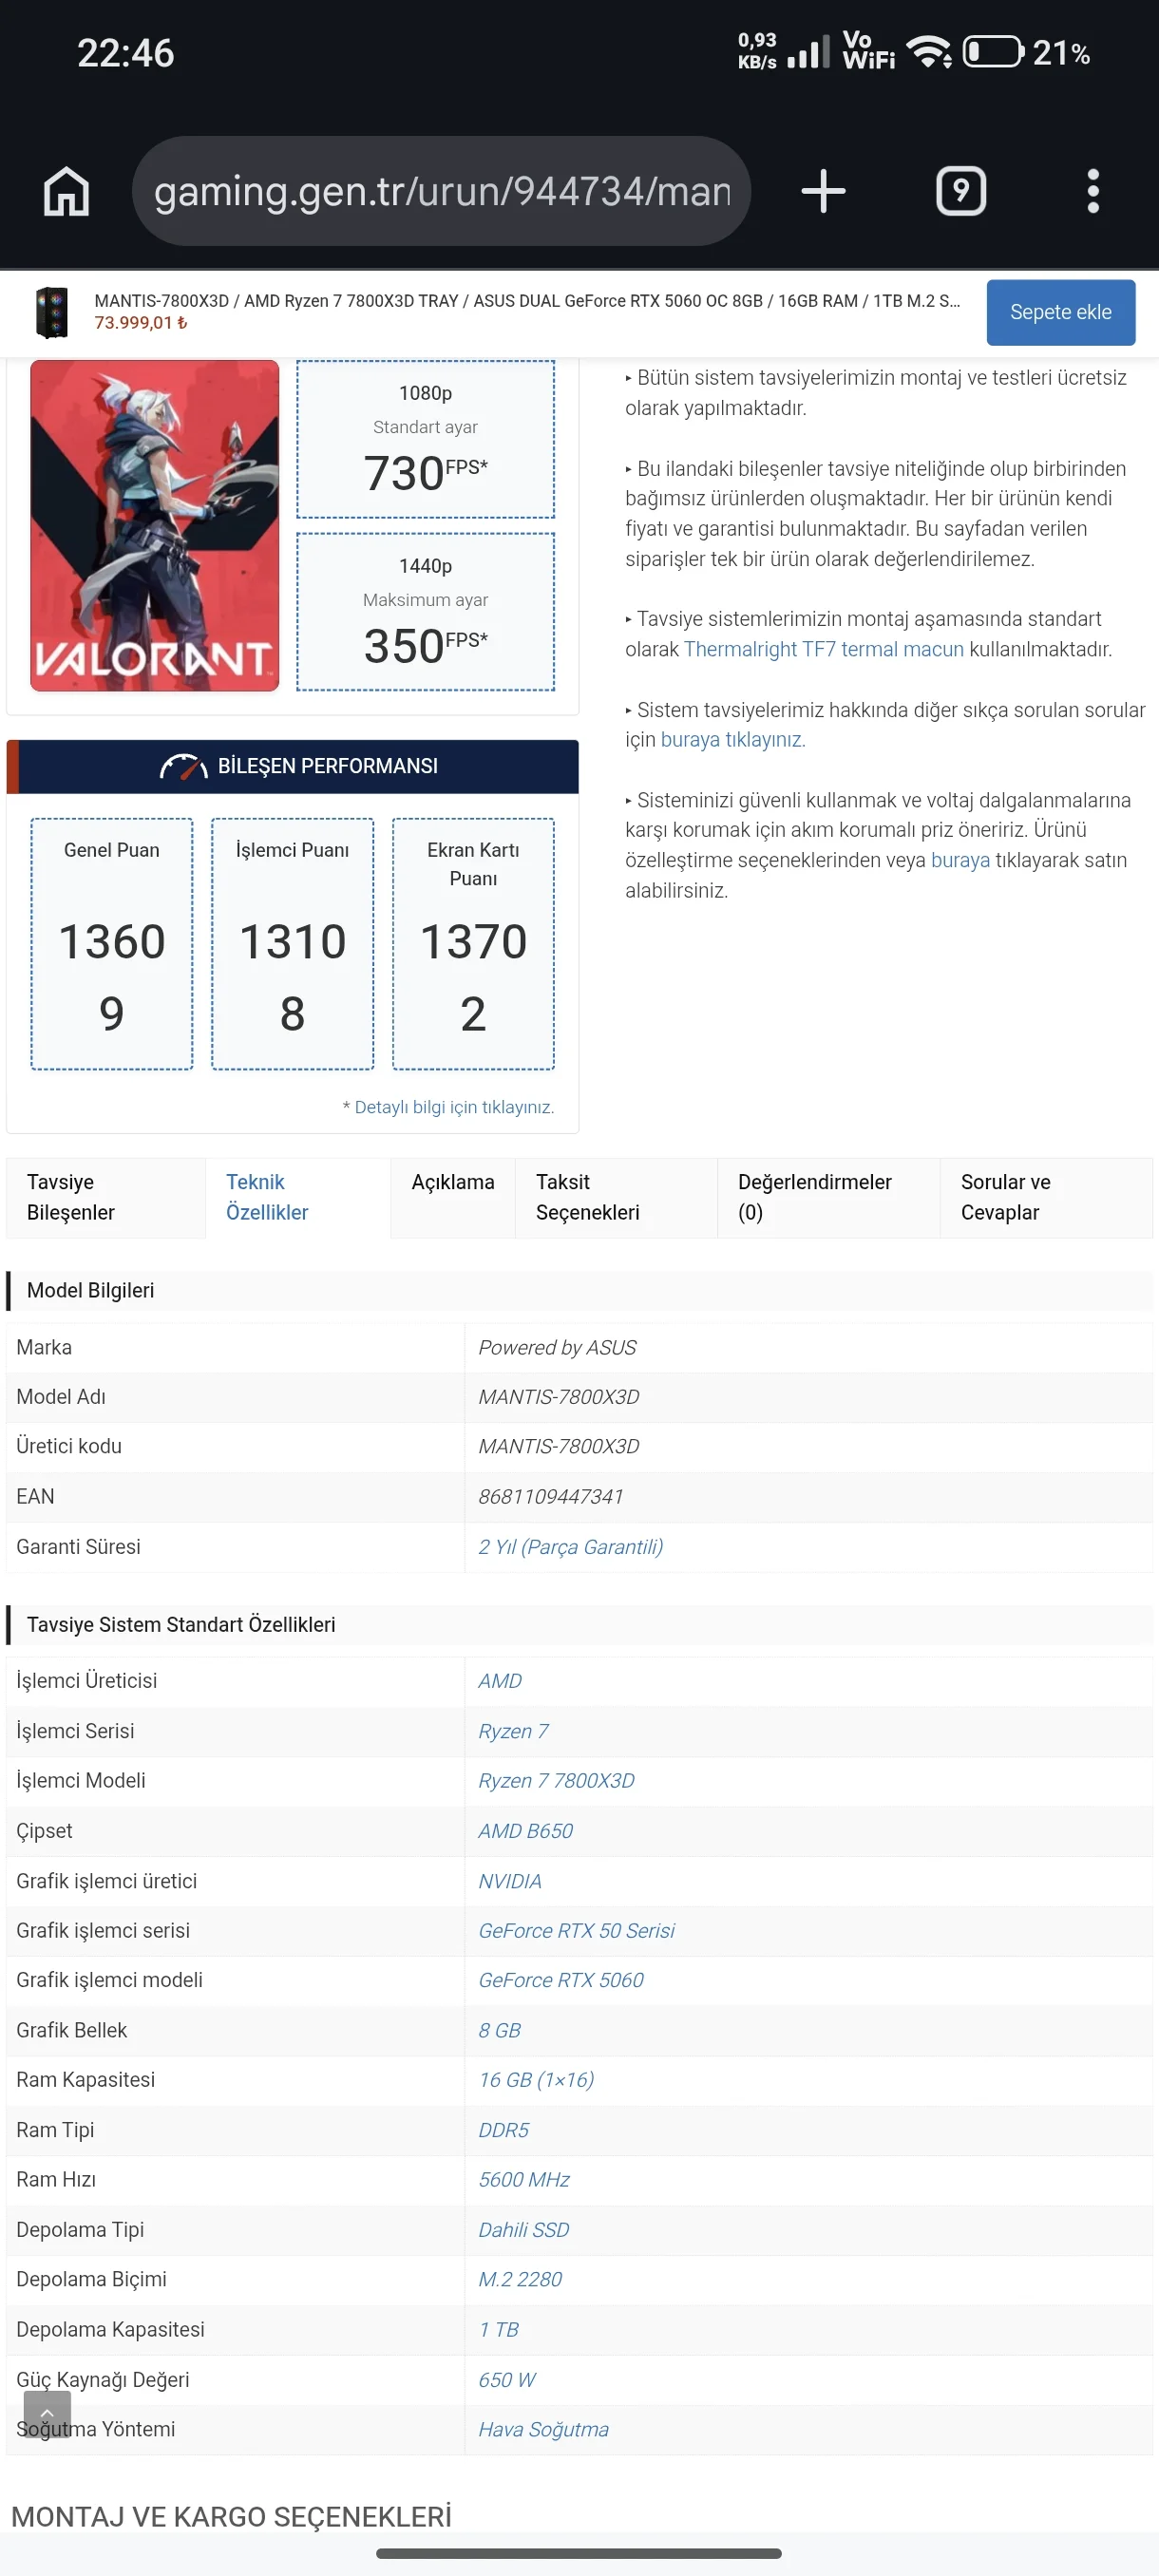
Task: Click the DDR5 RAM type link
Action: pos(503,2129)
